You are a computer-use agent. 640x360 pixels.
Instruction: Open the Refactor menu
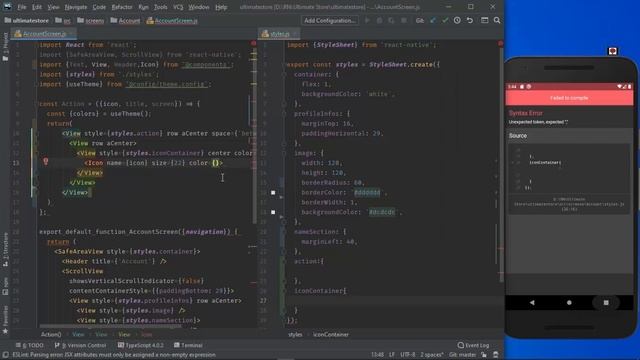point(122,7)
